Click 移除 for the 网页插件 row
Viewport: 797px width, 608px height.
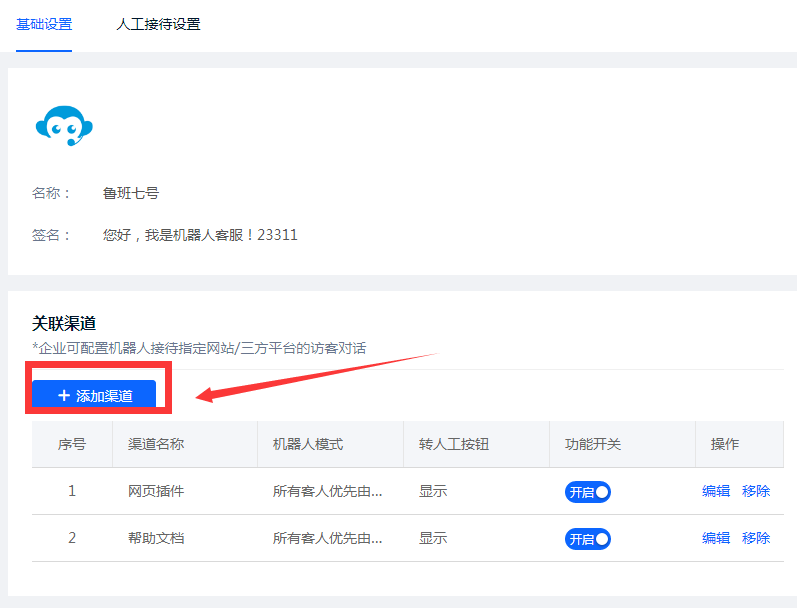tap(756, 491)
